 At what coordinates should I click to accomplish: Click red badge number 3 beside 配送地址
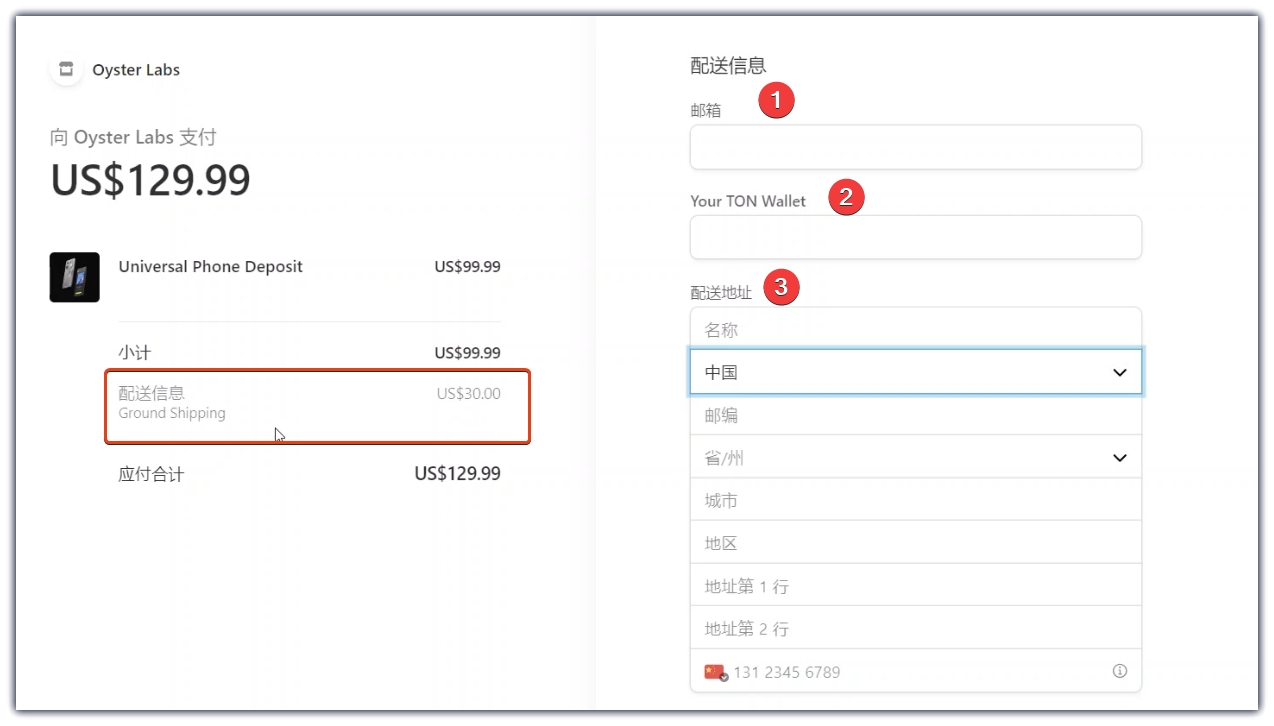[x=781, y=289]
